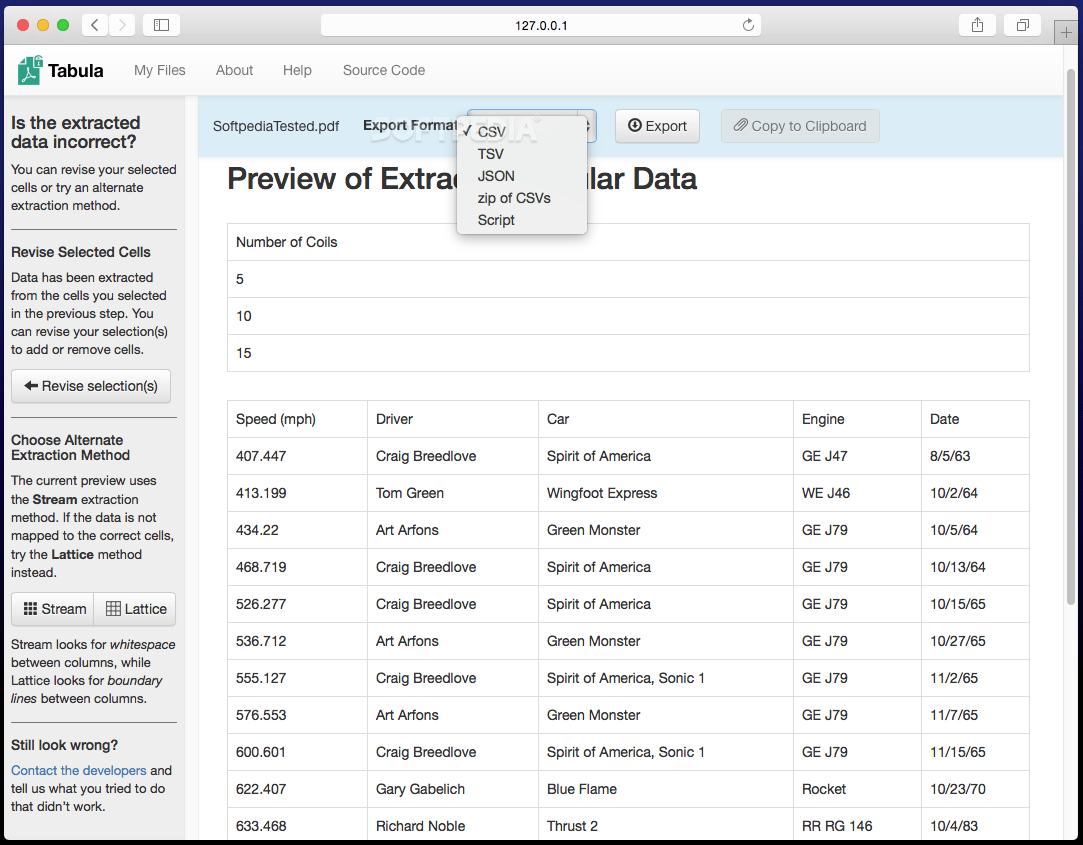Go back with Safari's back arrow
This screenshot has width=1083, height=845.
(95, 26)
